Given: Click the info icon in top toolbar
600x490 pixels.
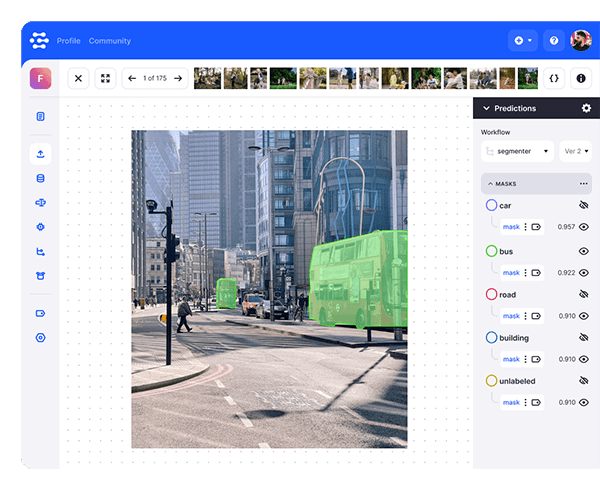Looking at the screenshot, I should [581, 78].
